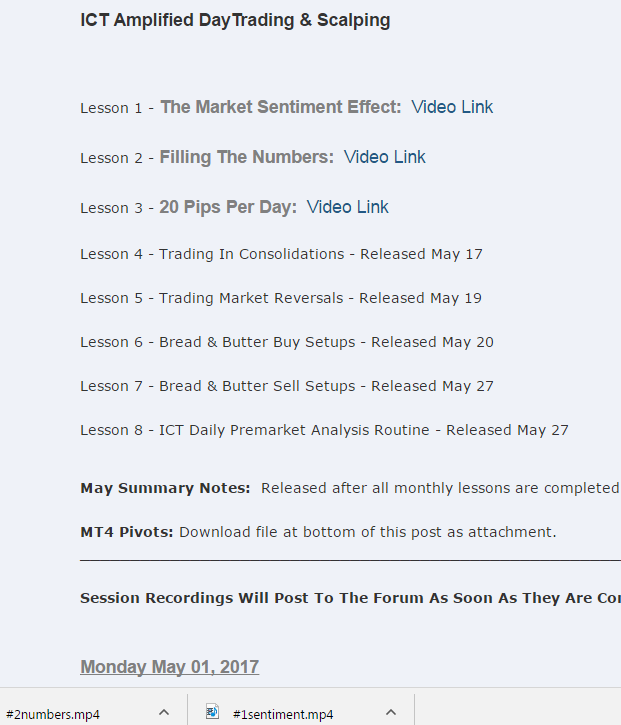Click the #1sentiment.mp4 file icon
This screenshot has height=725, width=621.
click(212, 713)
